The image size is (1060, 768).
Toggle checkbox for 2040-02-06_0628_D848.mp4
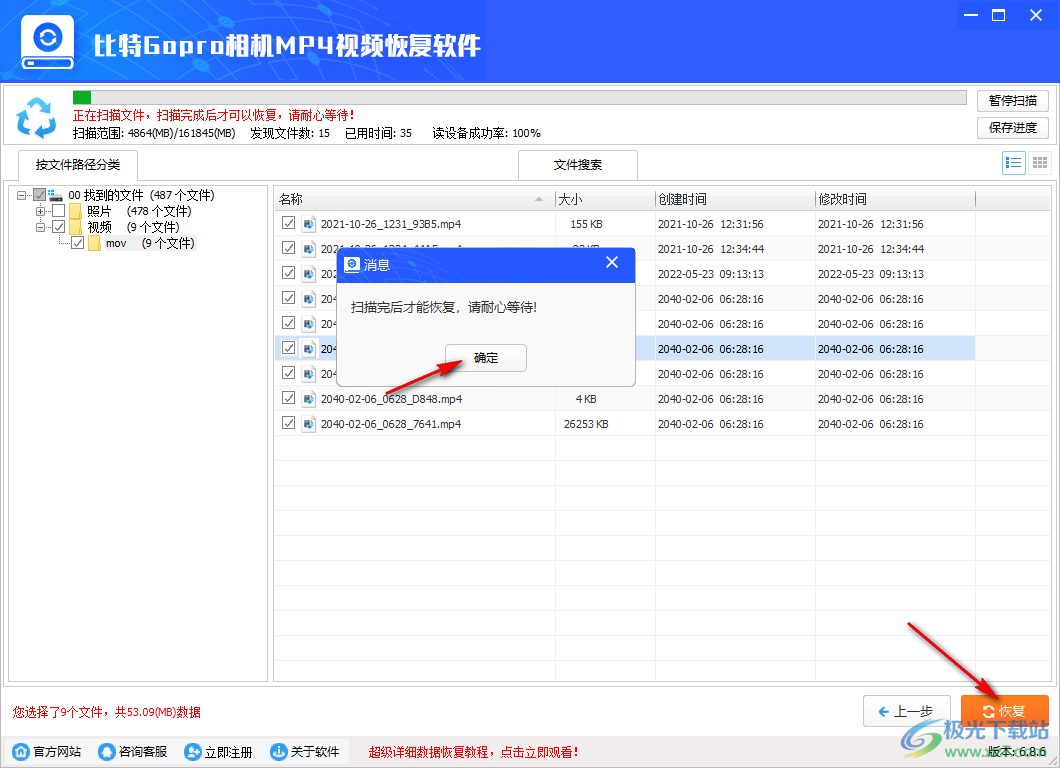click(x=289, y=398)
